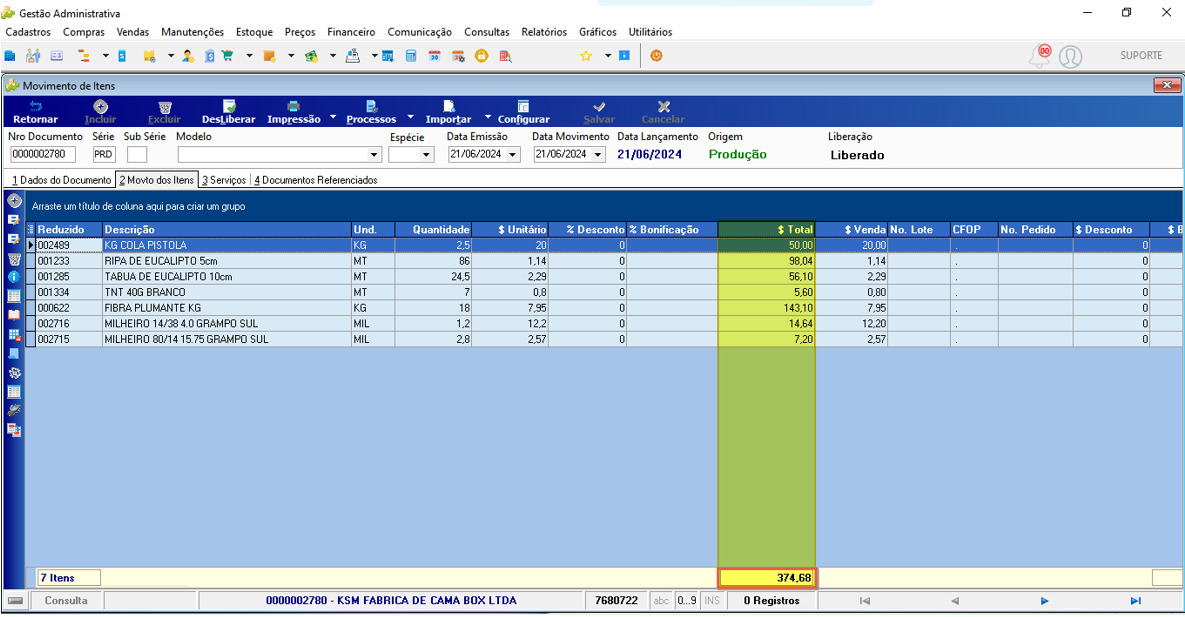The width and height of the screenshot is (1185, 617).
Task: Expand the Data Movimento date dropdown
Action: pyautogui.click(x=598, y=154)
